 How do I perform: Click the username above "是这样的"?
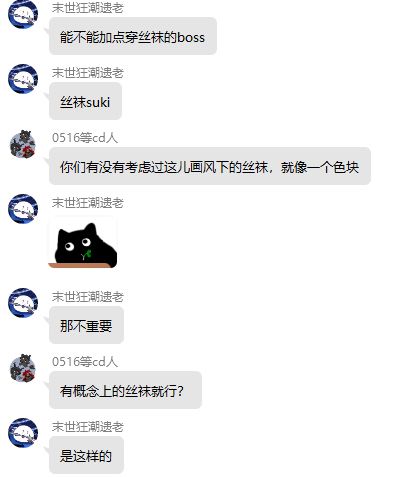88,427
